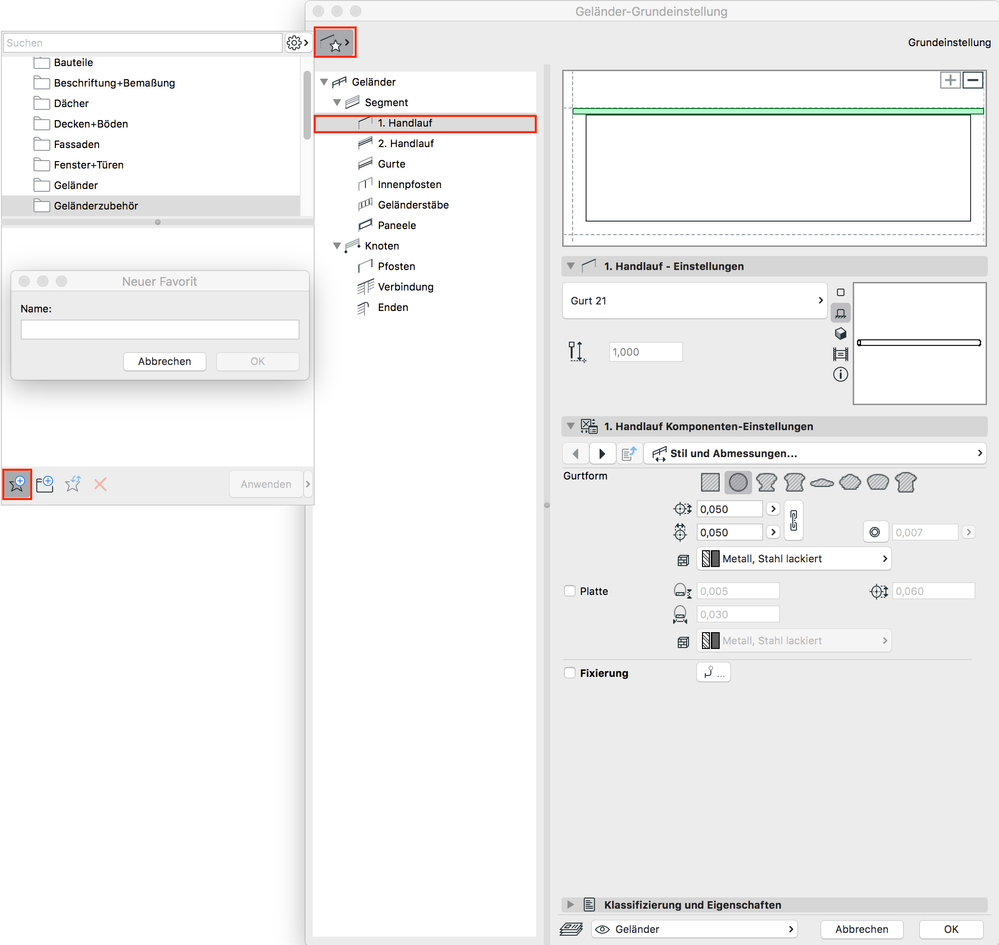Click the Name field in Neuer Favorit
Screen dimensions: 999x945
coord(160,329)
